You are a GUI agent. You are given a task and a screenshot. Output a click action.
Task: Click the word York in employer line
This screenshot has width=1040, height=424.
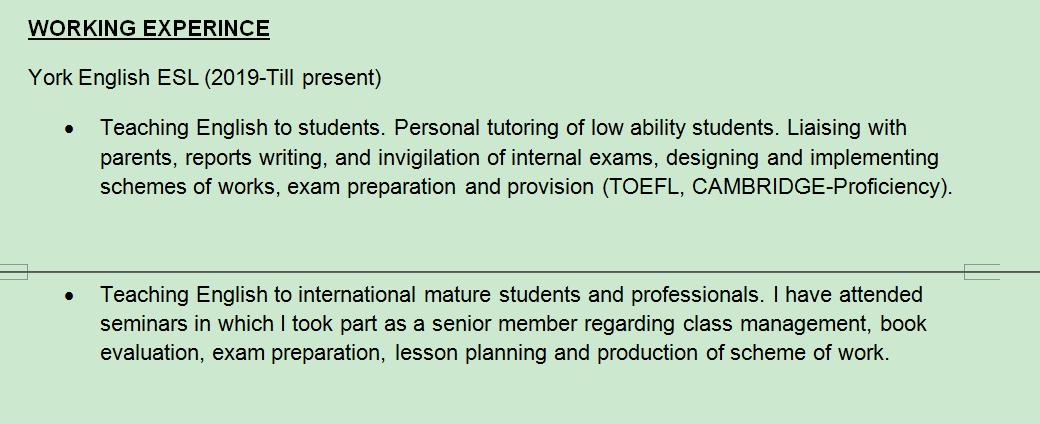[x=49, y=77]
